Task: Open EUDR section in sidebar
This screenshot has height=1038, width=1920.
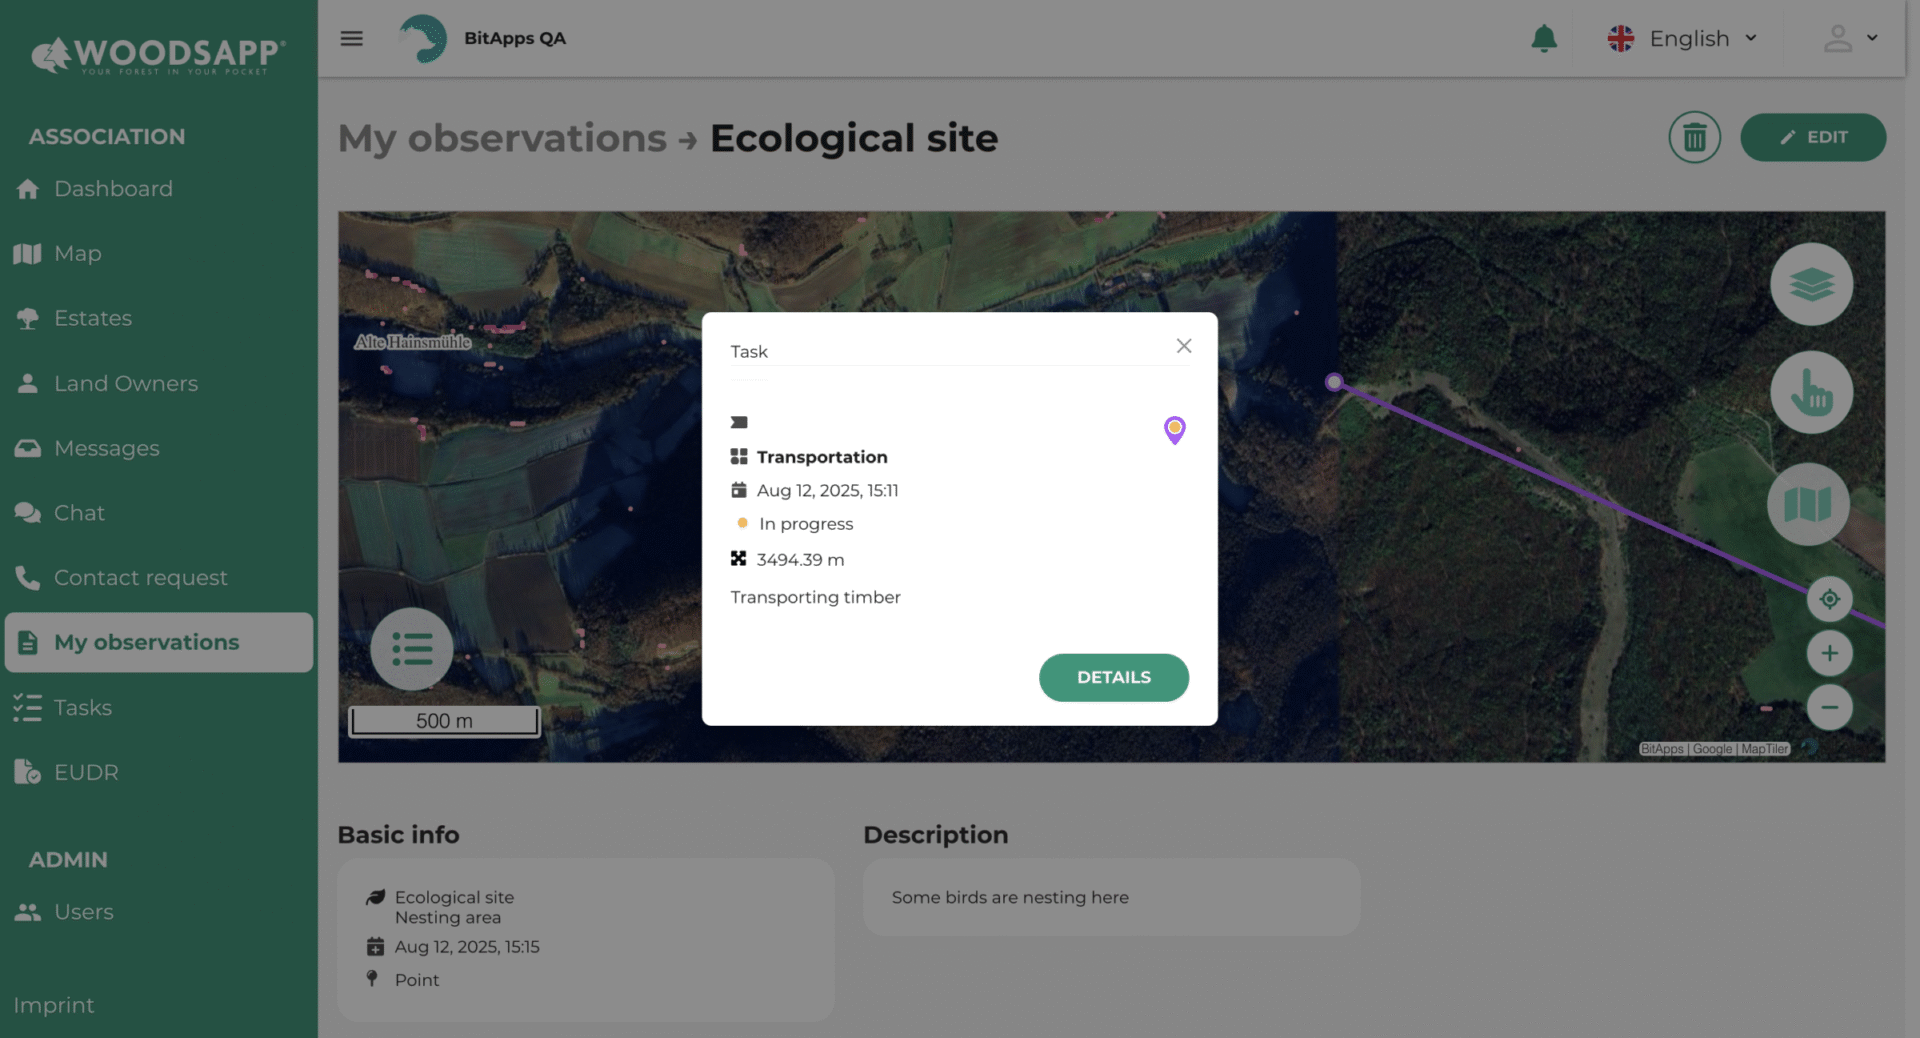Action: (x=86, y=773)
